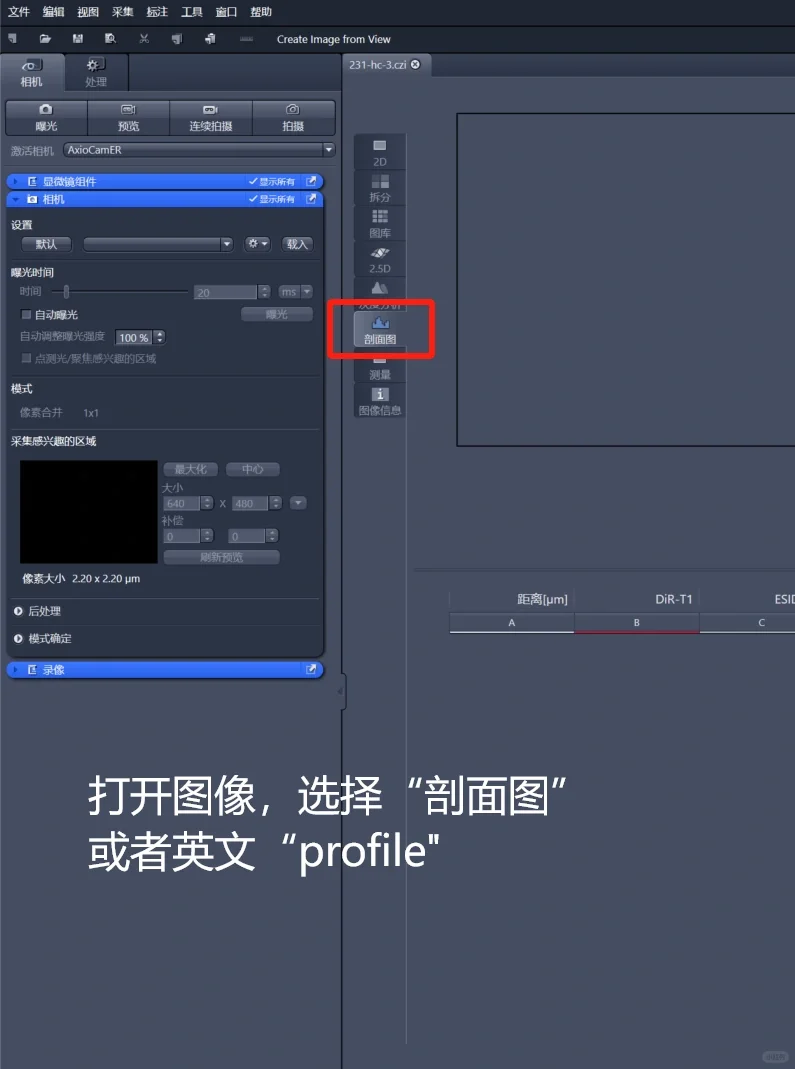The image size is (795, 1069).
Task: Open the dropdown arrow next to 480
Action: click(298, 503)
